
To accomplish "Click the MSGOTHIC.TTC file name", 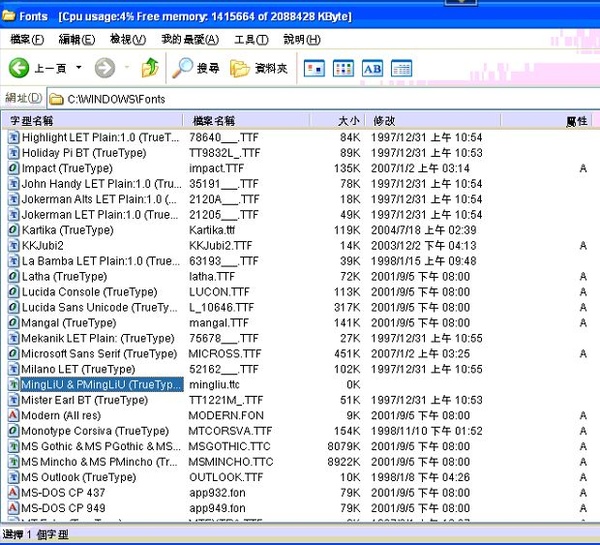I will pos(229,446).
